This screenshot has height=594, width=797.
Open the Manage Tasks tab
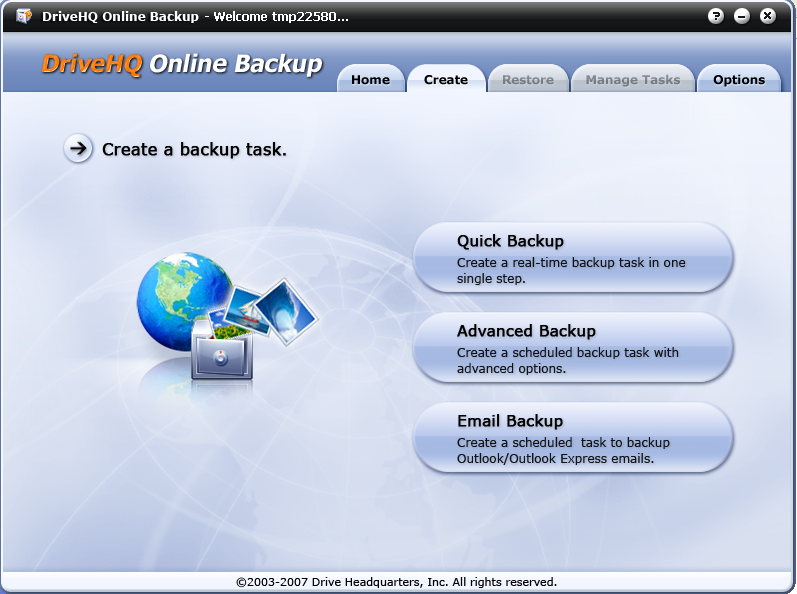632,79
